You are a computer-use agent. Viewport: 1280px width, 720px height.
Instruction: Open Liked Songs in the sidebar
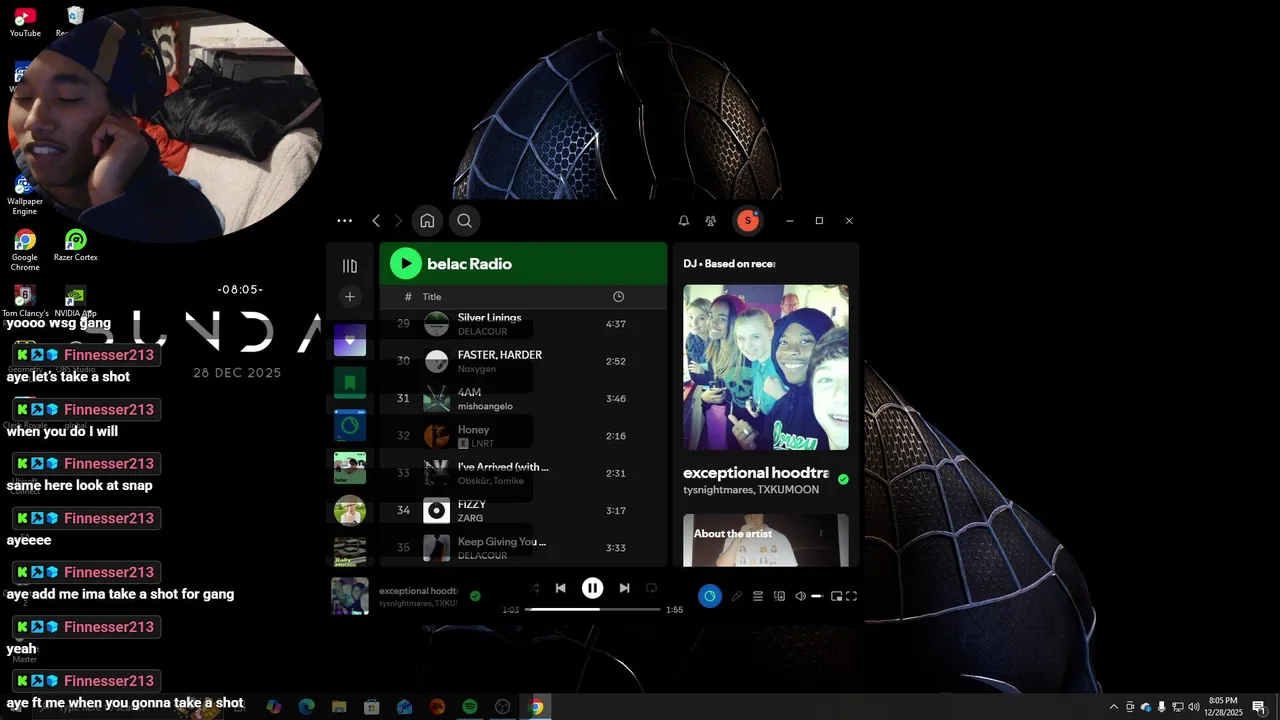pyautogui.click(x=350, y=340)
